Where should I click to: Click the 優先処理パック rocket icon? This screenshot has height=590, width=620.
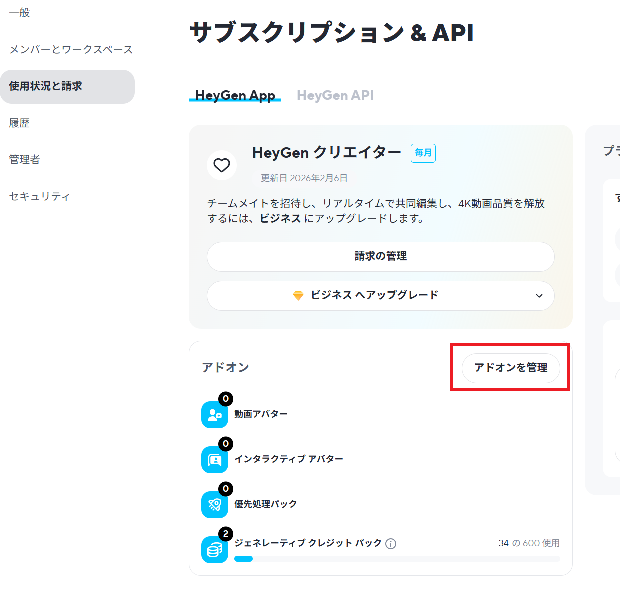215,504
